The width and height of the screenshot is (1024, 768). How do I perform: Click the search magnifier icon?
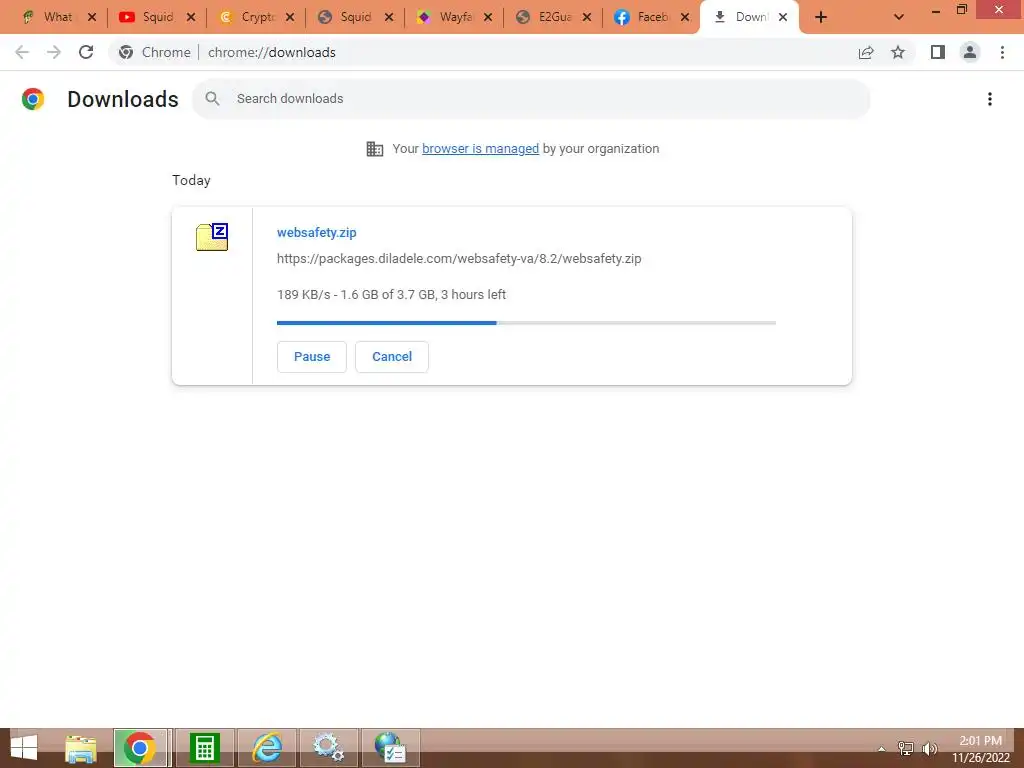click(212, 99)
